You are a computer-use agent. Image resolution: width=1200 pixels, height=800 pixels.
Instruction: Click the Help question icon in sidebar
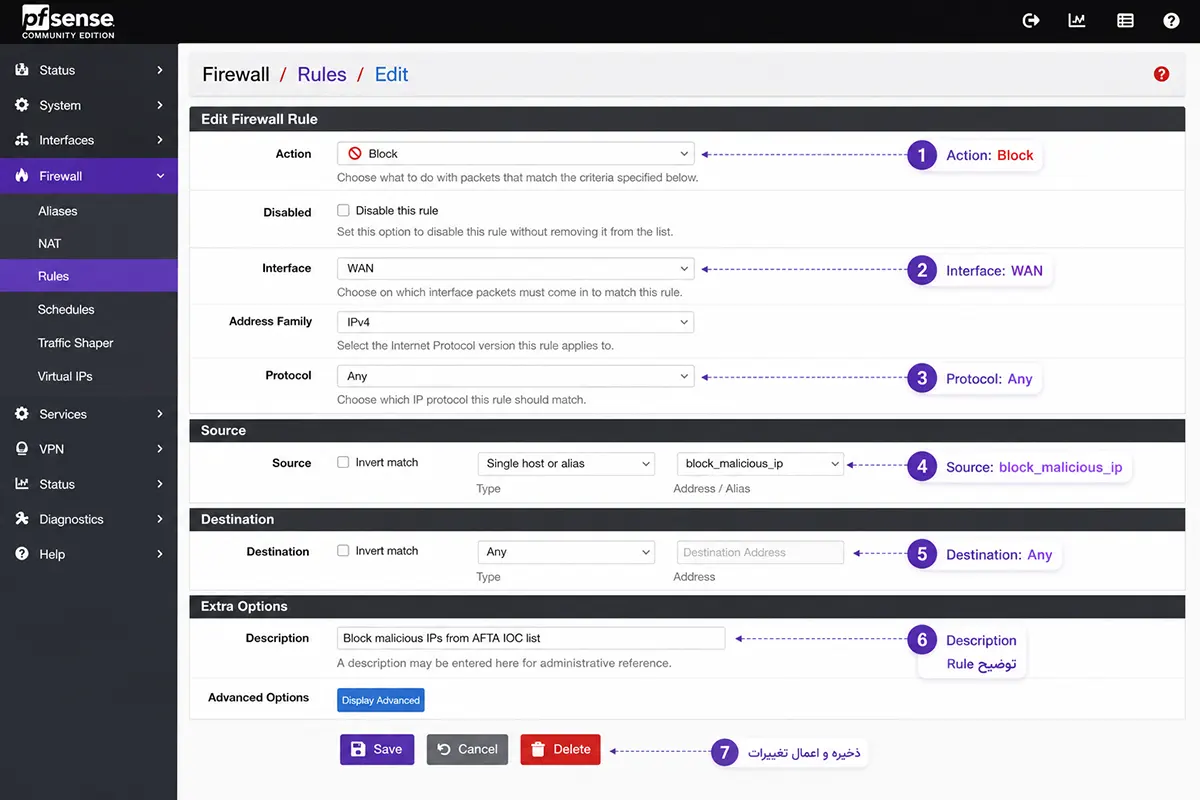pyautogui.click(x=22, y=554)
